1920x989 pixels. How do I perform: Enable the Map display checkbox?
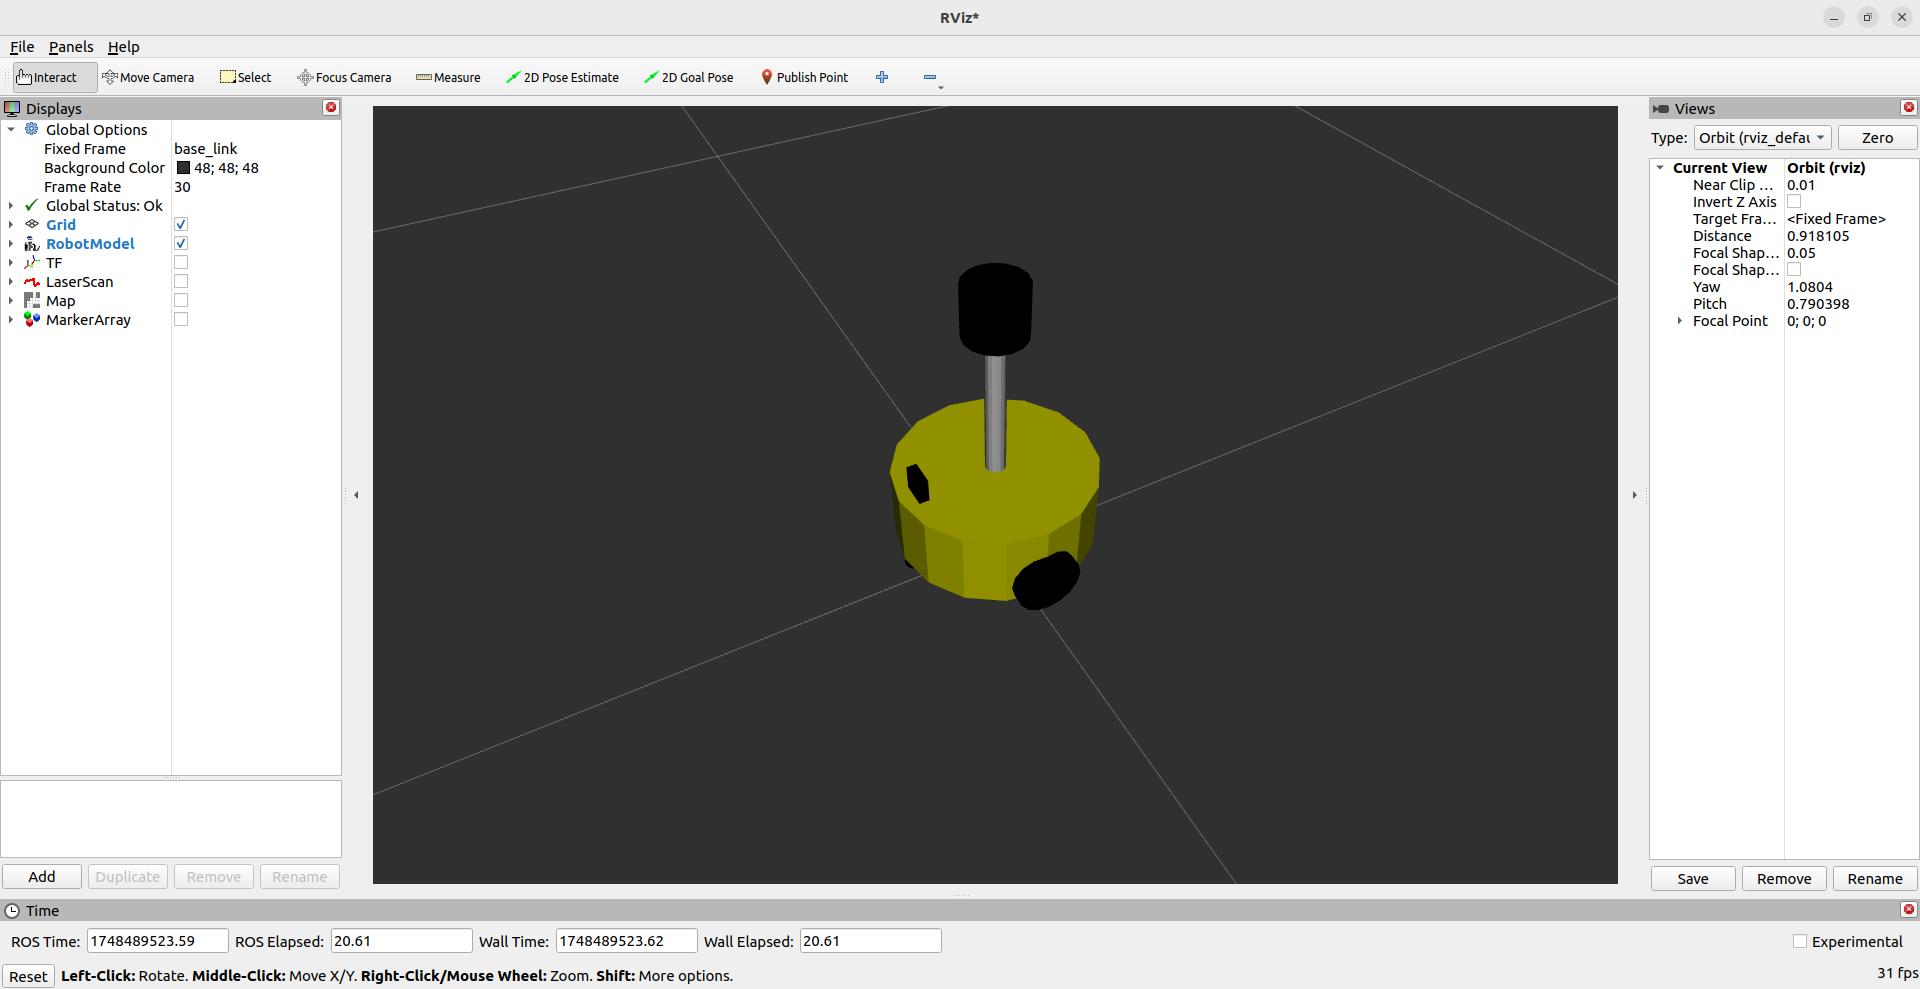[181, 300]
